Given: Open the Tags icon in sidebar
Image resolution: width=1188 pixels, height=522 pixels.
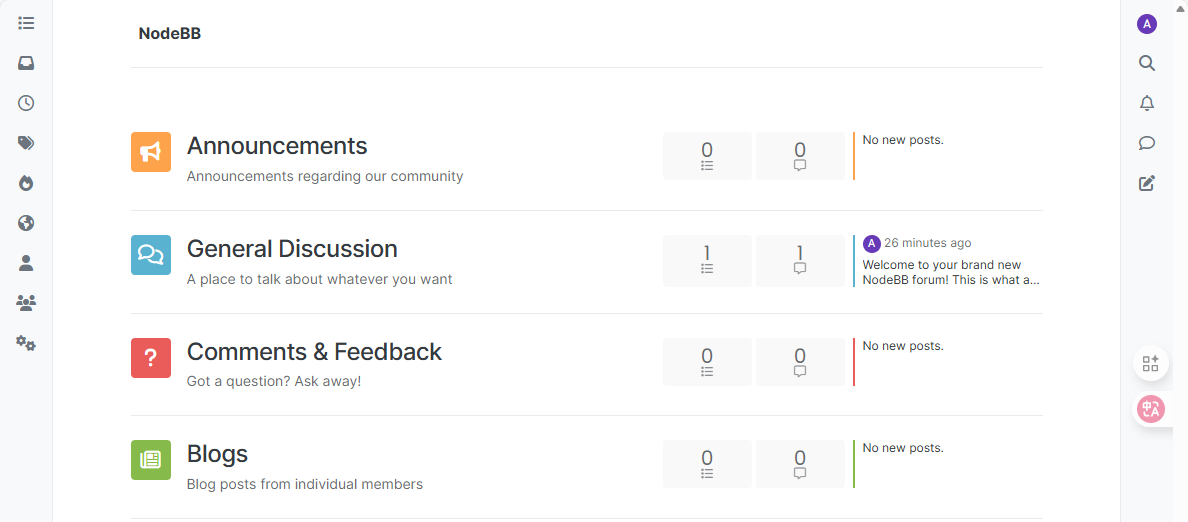Looking at the screenshot, I should pyautogui.click(x=26, y=143).
